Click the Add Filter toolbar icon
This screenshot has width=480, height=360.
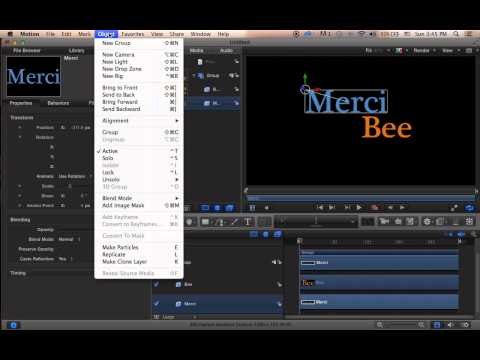coord(440,221)
